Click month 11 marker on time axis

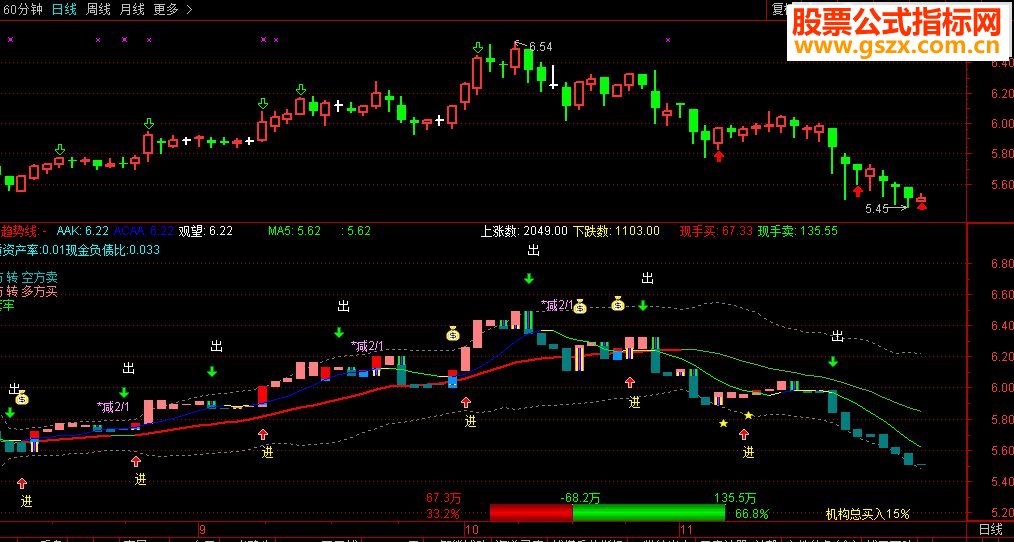click(x=685, y=529)
